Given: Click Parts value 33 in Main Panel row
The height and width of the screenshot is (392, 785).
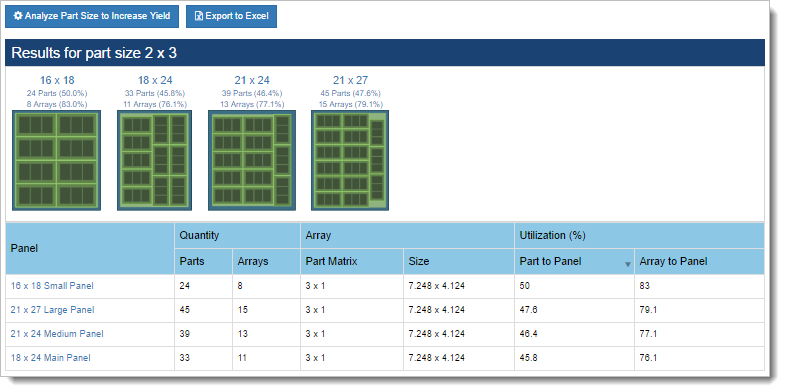Looking at the screenshot, I should pyautogui.click(x=185, y=358).
